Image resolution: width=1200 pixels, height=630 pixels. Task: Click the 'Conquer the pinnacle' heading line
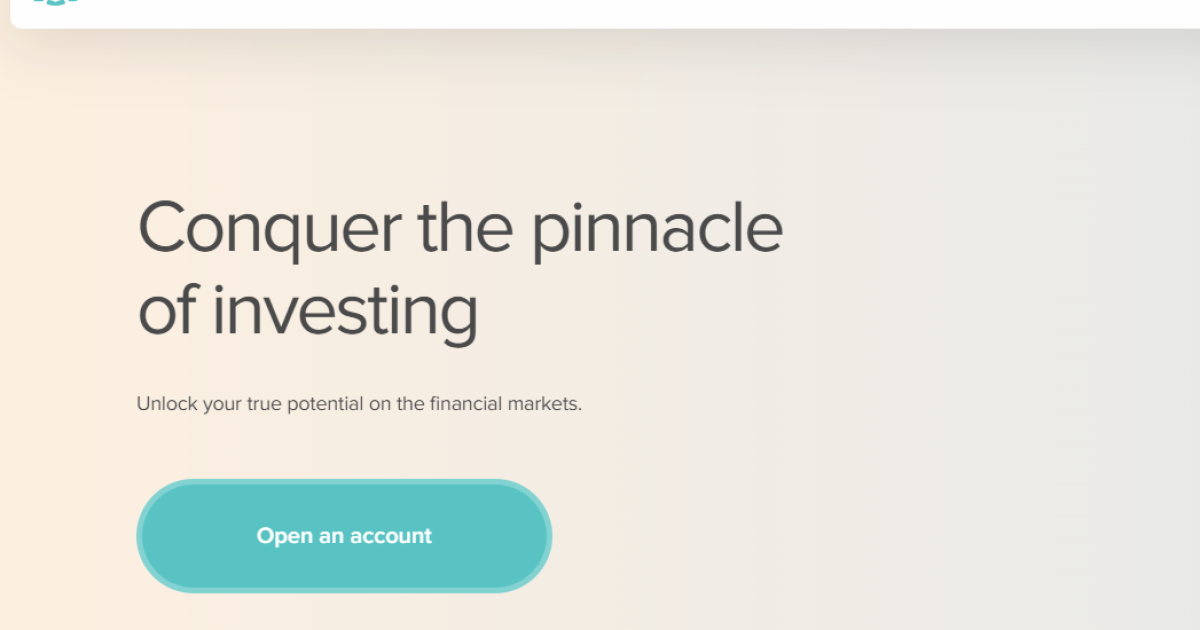pyautogui.click(x=460, y=228)
